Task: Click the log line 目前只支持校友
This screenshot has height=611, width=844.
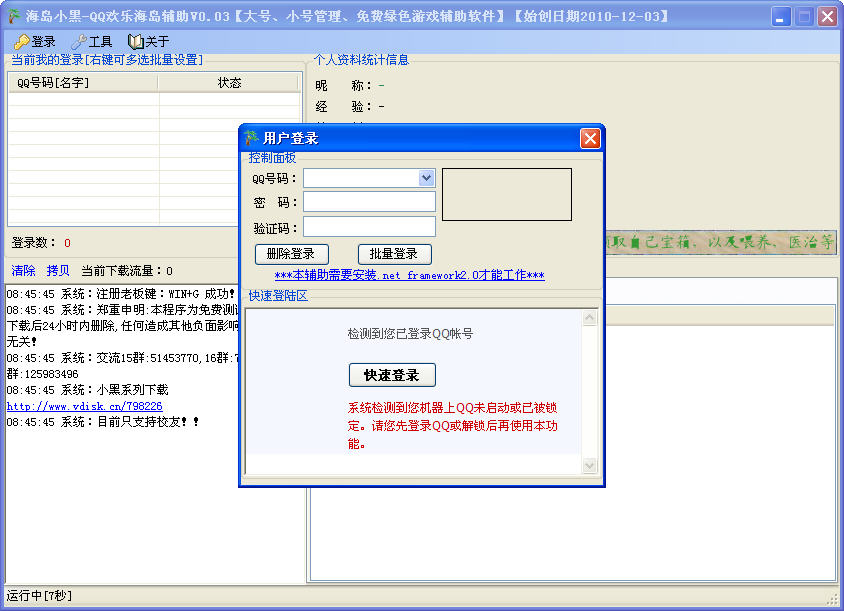Action: [x=103, y=422]
